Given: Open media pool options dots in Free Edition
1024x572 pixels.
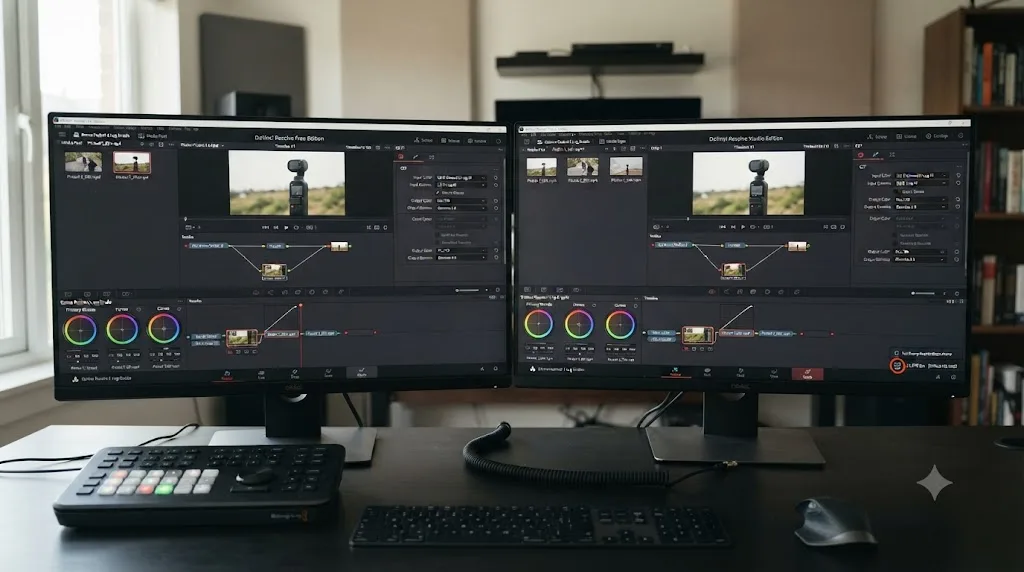Looking at the screenshot, I should pos(171,145).
